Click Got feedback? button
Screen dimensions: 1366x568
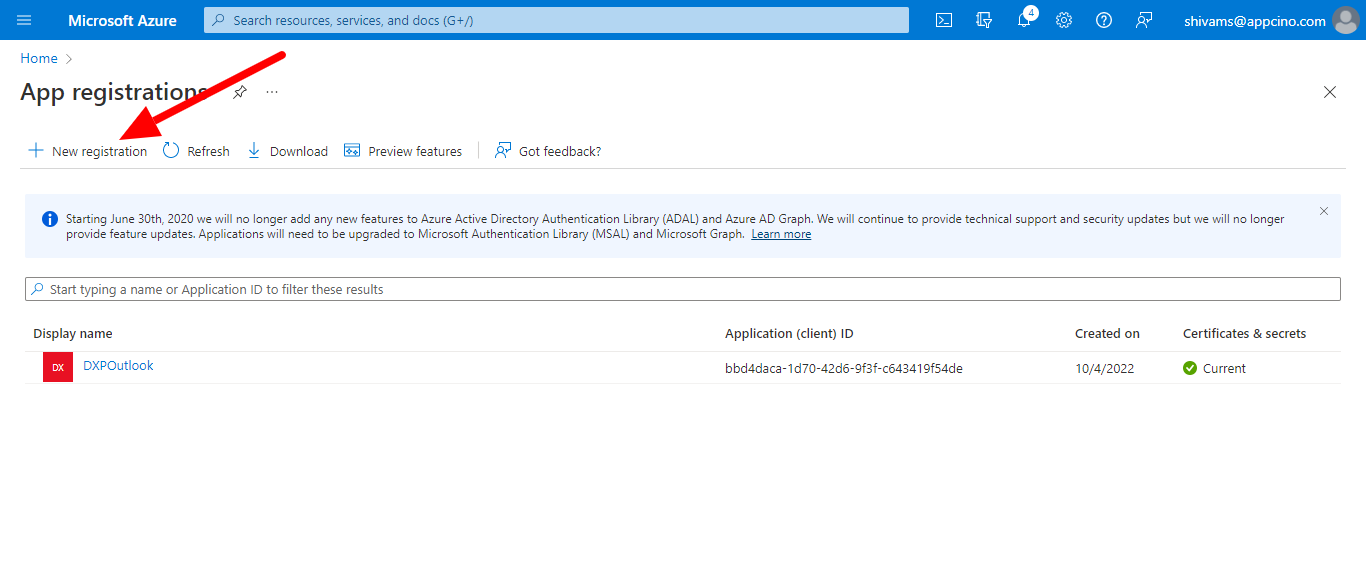click(549, 151)
